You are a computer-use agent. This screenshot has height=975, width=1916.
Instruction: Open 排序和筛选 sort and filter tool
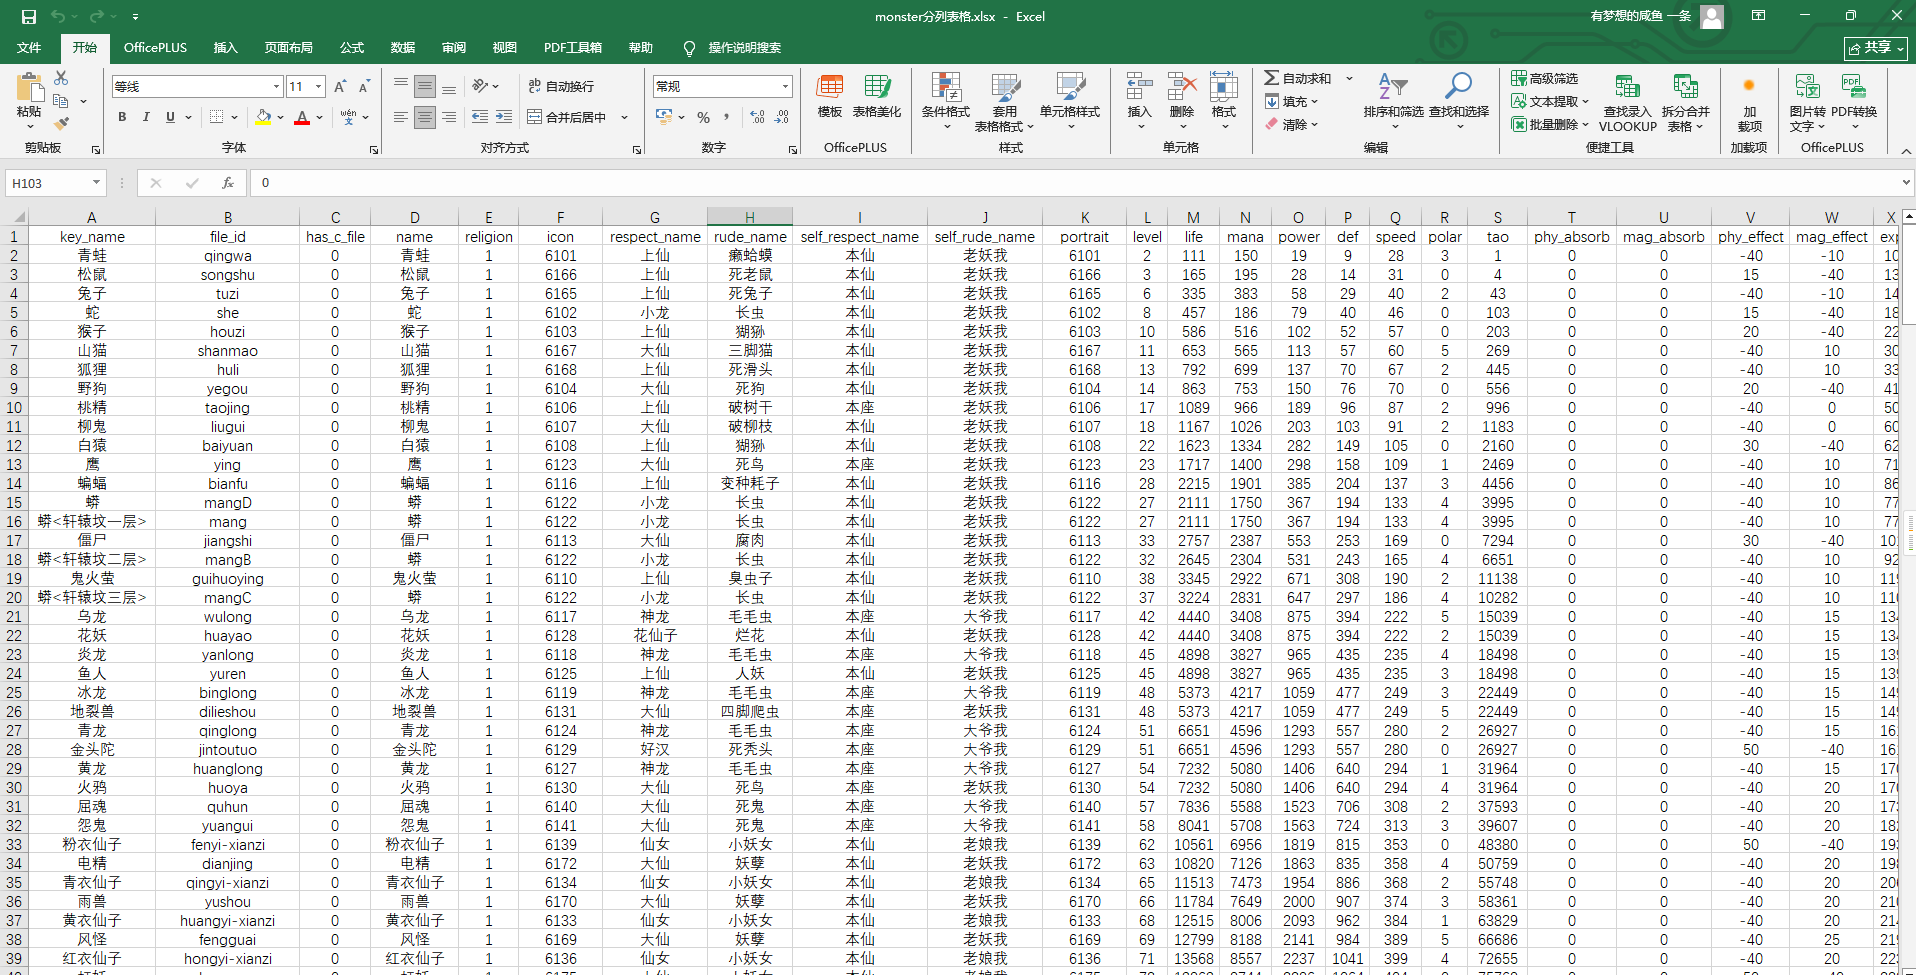pyautogui.click(x=1392, y=95)
